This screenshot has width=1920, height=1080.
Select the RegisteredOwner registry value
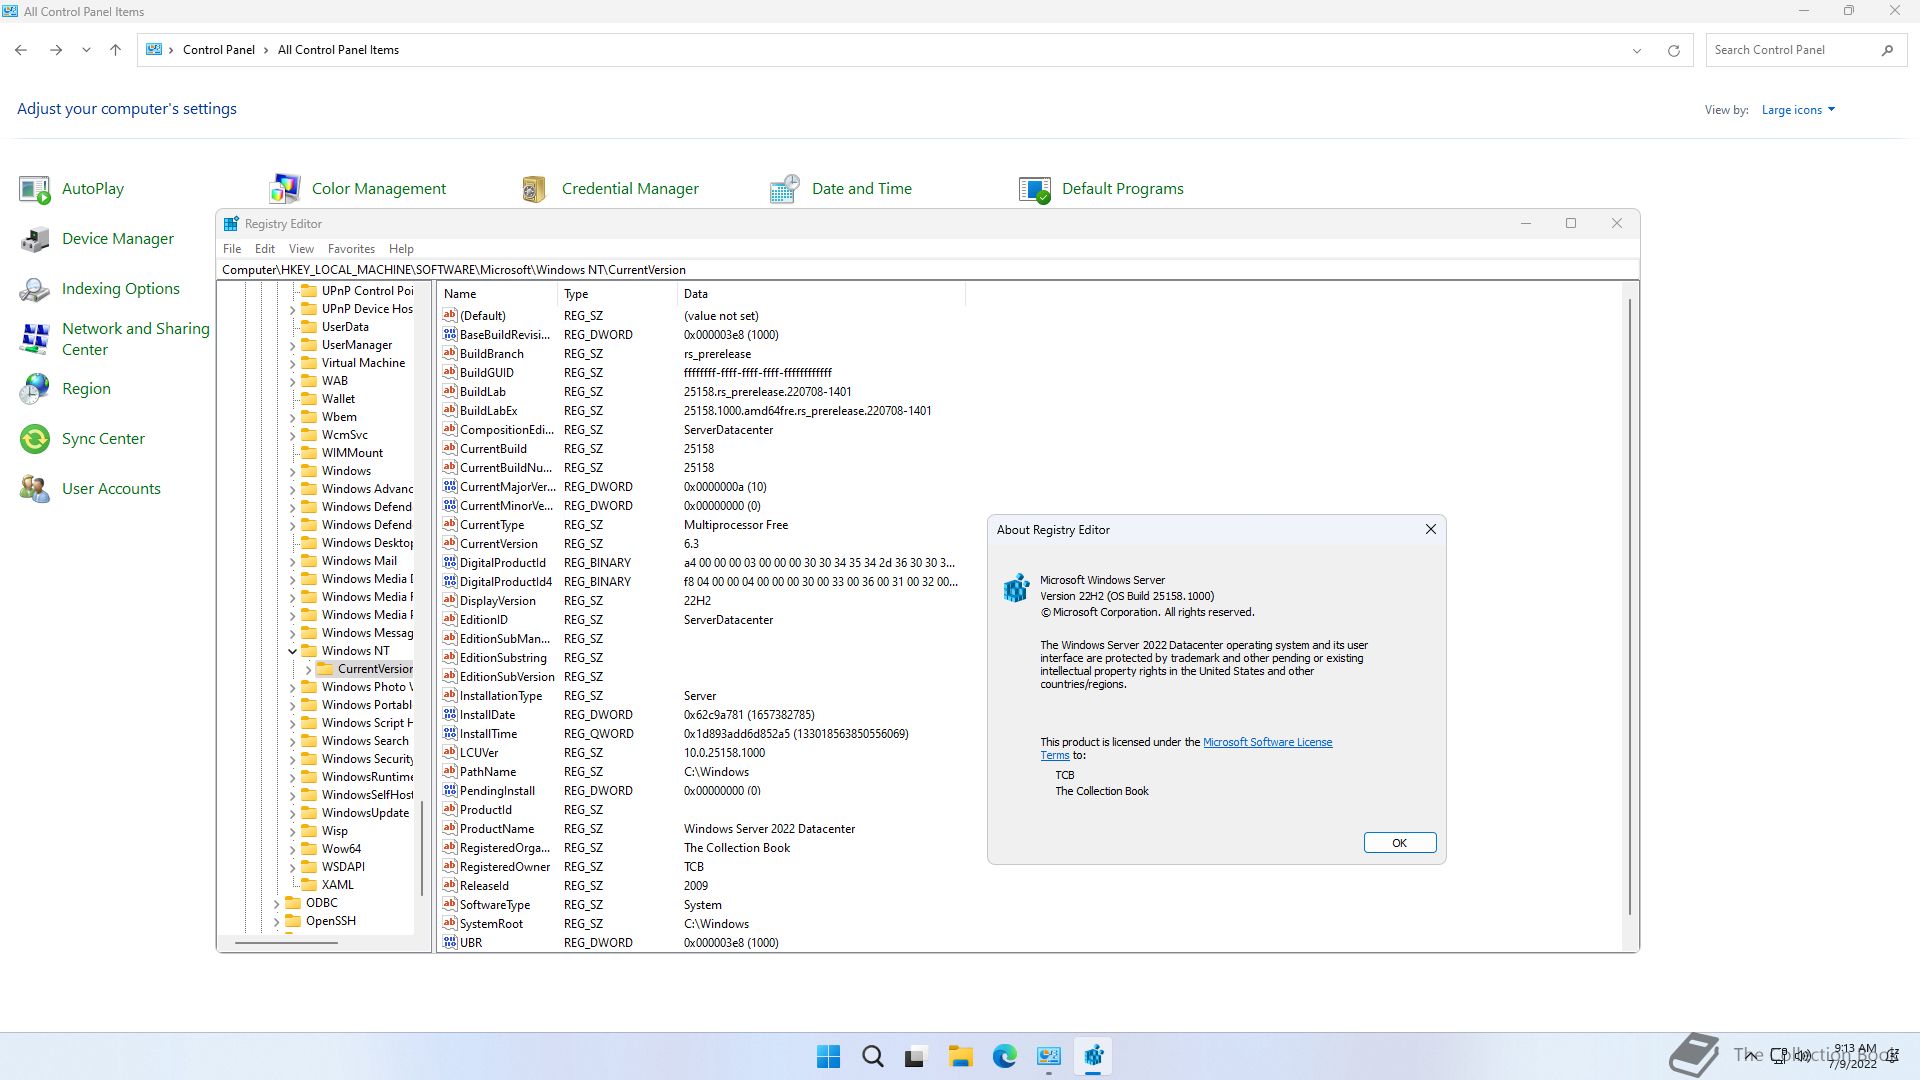505,867
